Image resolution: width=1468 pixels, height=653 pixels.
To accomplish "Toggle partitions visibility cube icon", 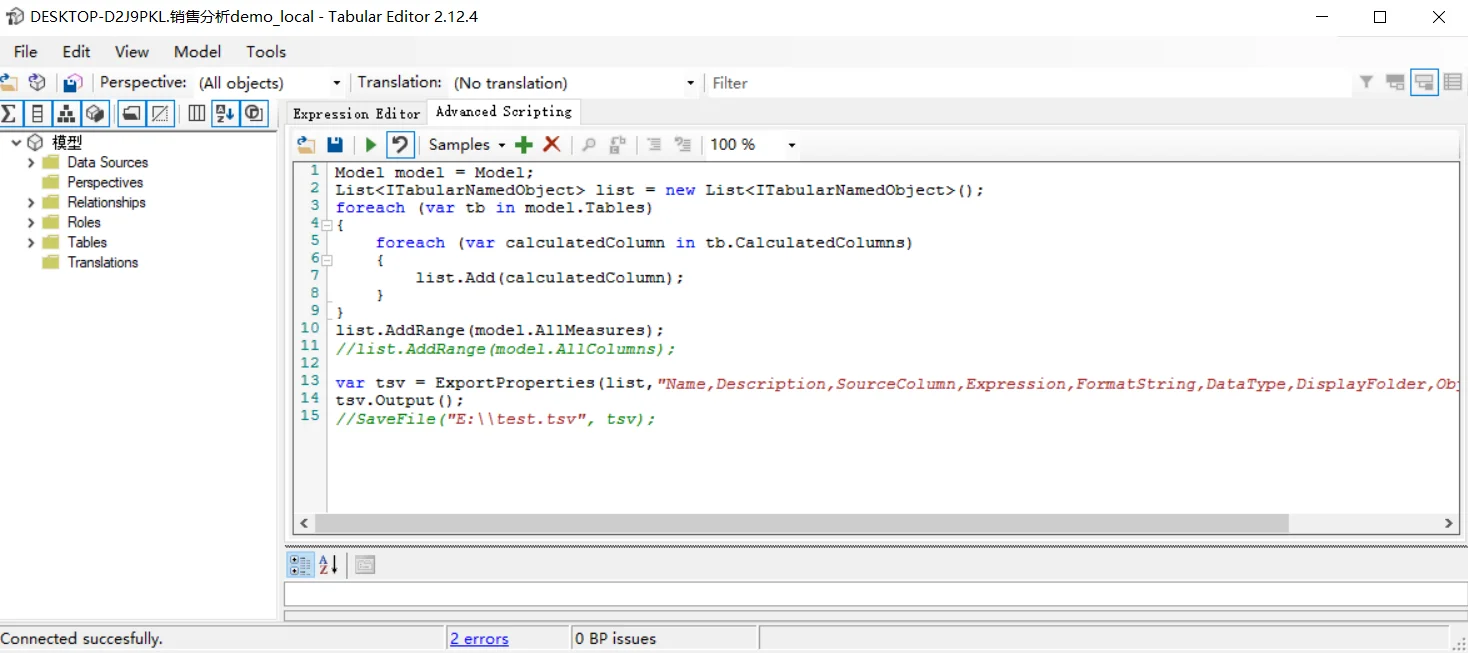I will (95, 113).
